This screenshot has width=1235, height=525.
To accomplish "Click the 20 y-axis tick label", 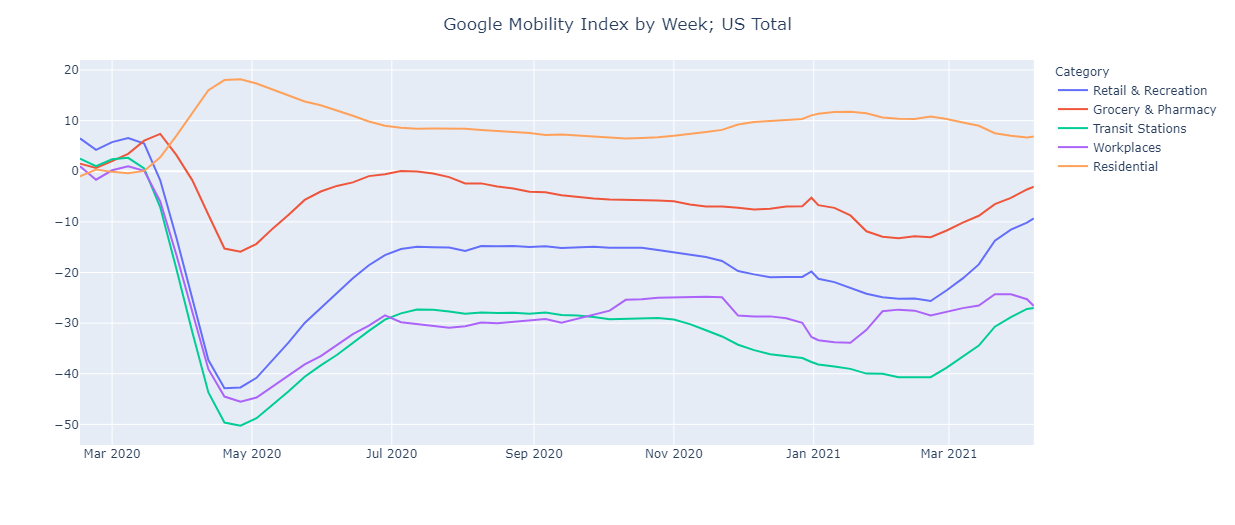I will click(70, 70).
